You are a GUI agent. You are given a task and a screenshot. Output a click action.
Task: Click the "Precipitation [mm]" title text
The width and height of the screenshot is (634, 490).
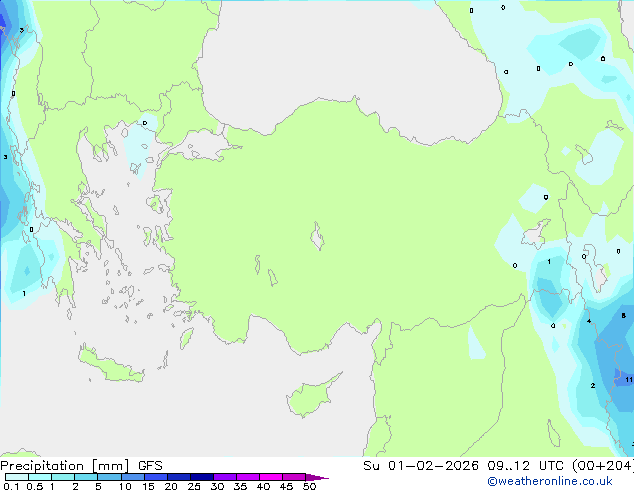tap(64, 466)
